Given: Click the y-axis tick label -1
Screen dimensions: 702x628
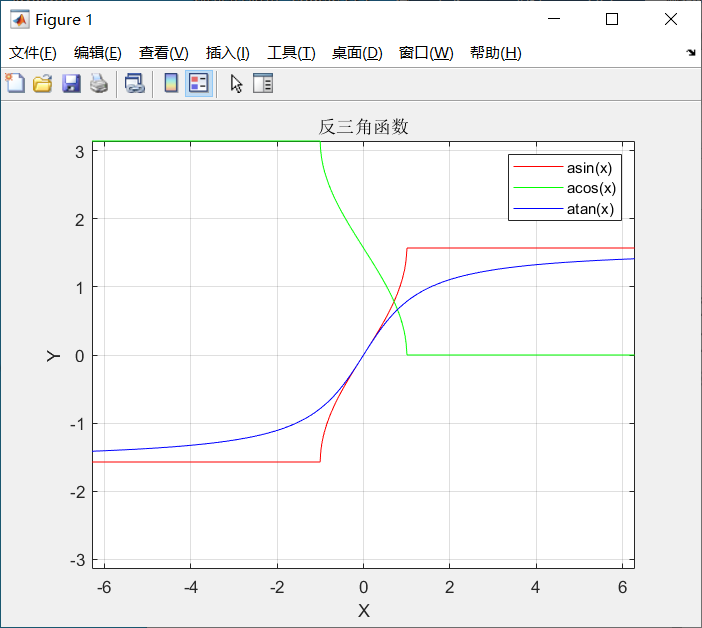Looking at the screenshot, I should (x=77, y=424).
